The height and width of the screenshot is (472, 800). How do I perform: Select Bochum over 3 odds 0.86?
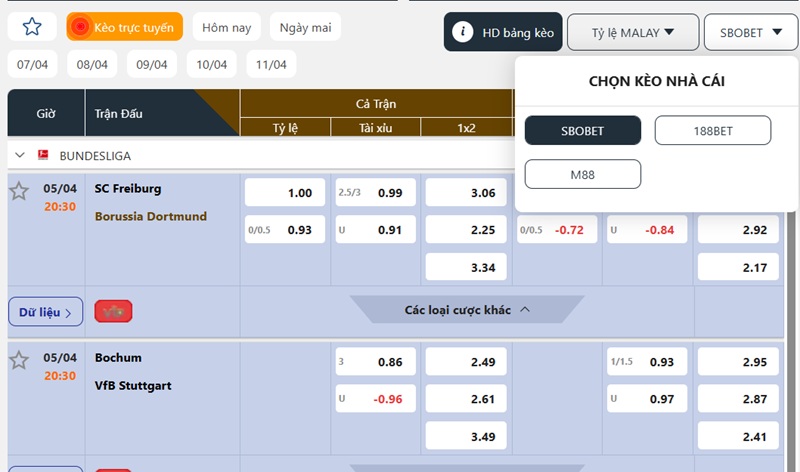coord(376,361)
